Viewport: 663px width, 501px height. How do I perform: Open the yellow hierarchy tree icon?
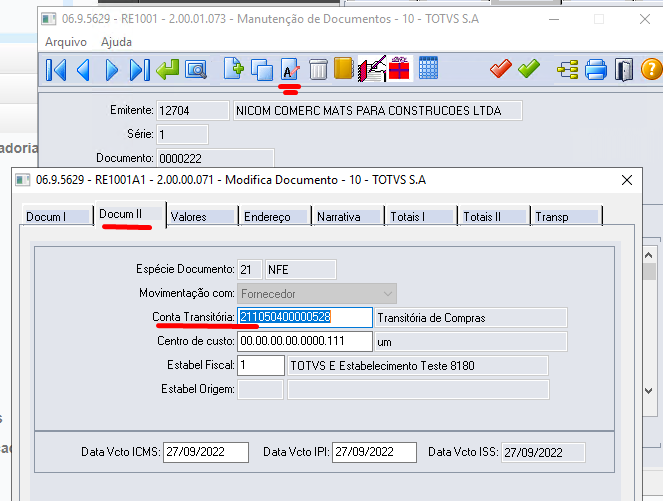coord(568,70)
